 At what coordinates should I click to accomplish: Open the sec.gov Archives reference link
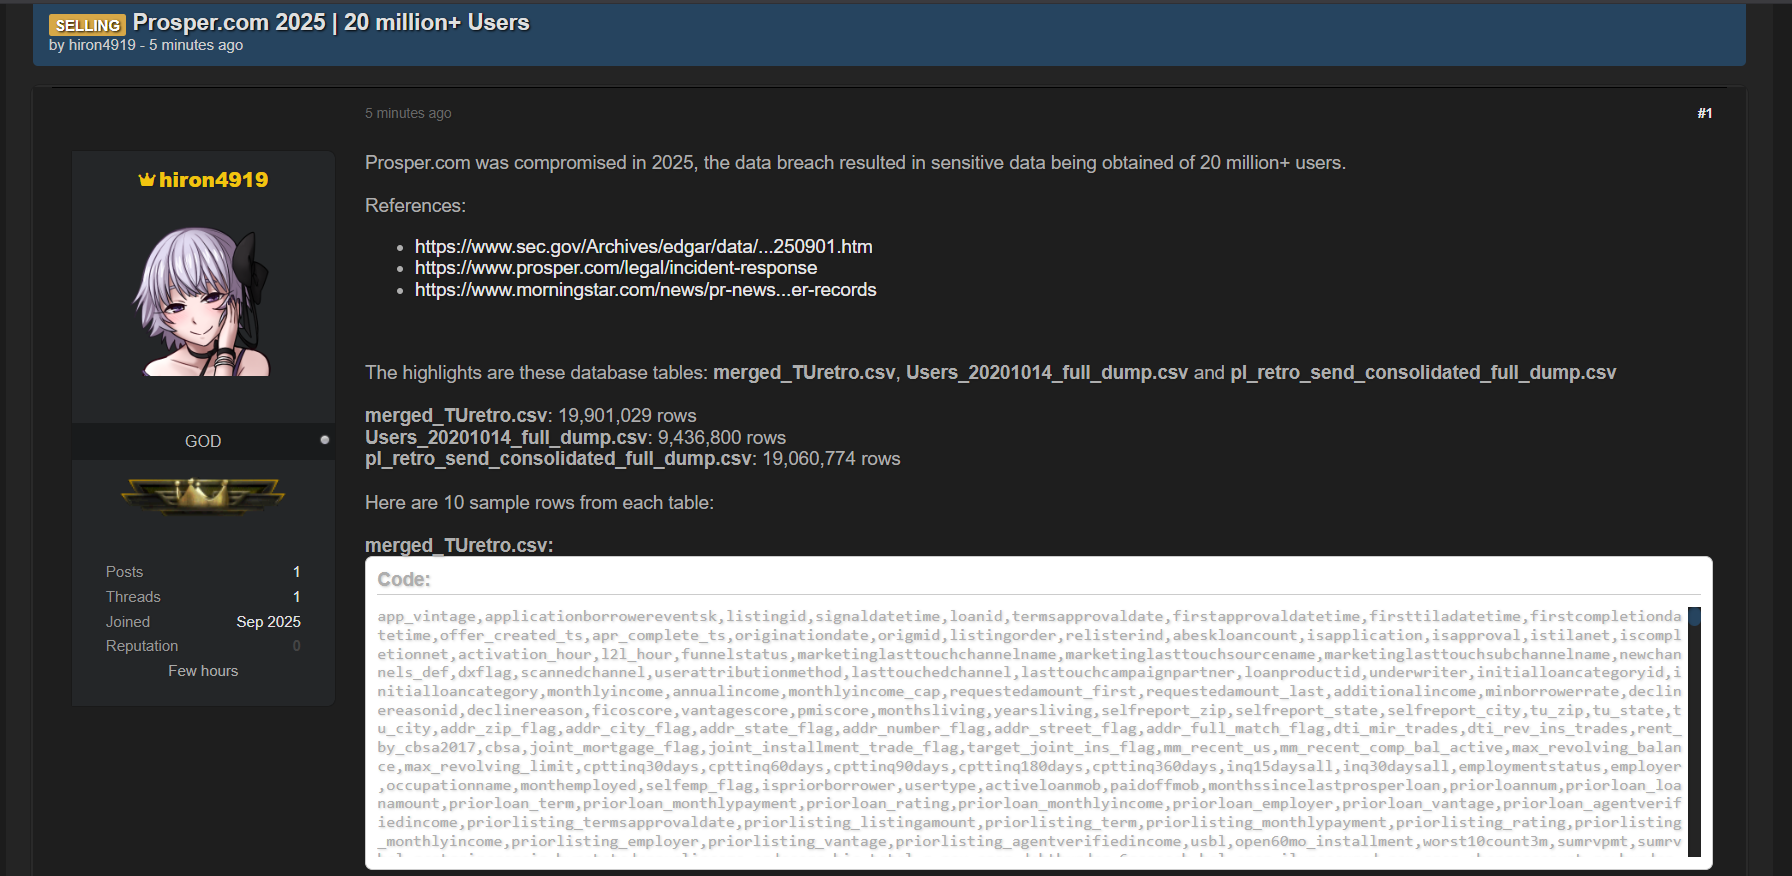643,246
